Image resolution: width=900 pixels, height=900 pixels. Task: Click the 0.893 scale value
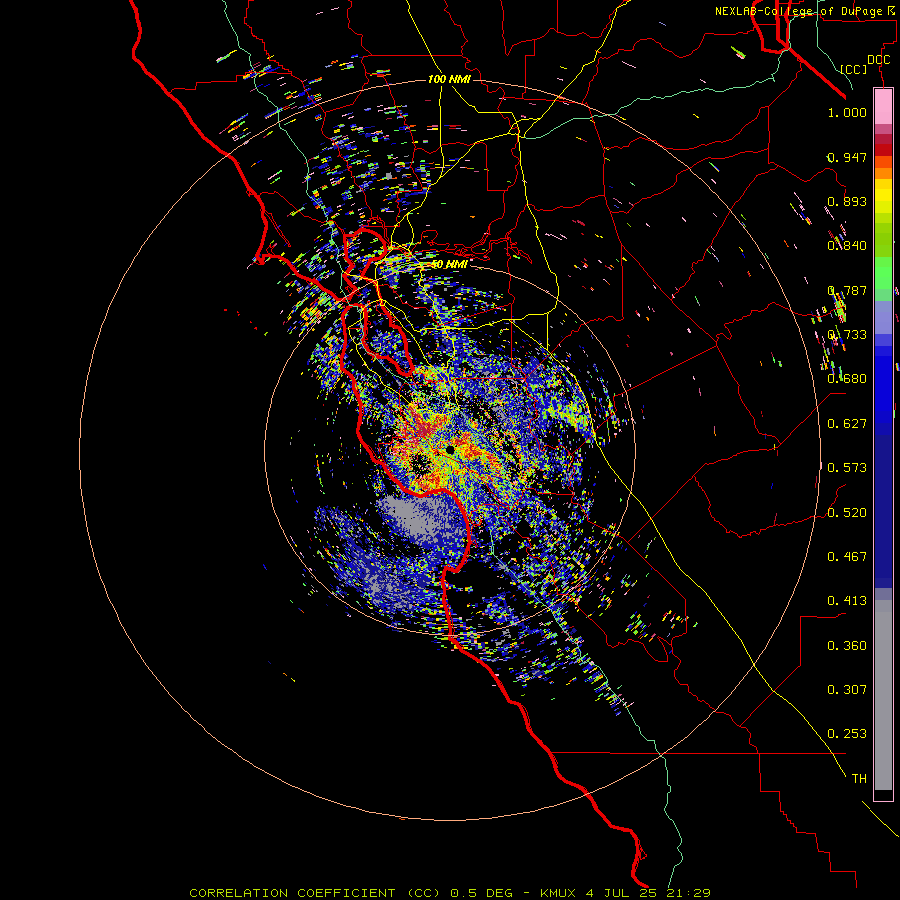[847, 201]
